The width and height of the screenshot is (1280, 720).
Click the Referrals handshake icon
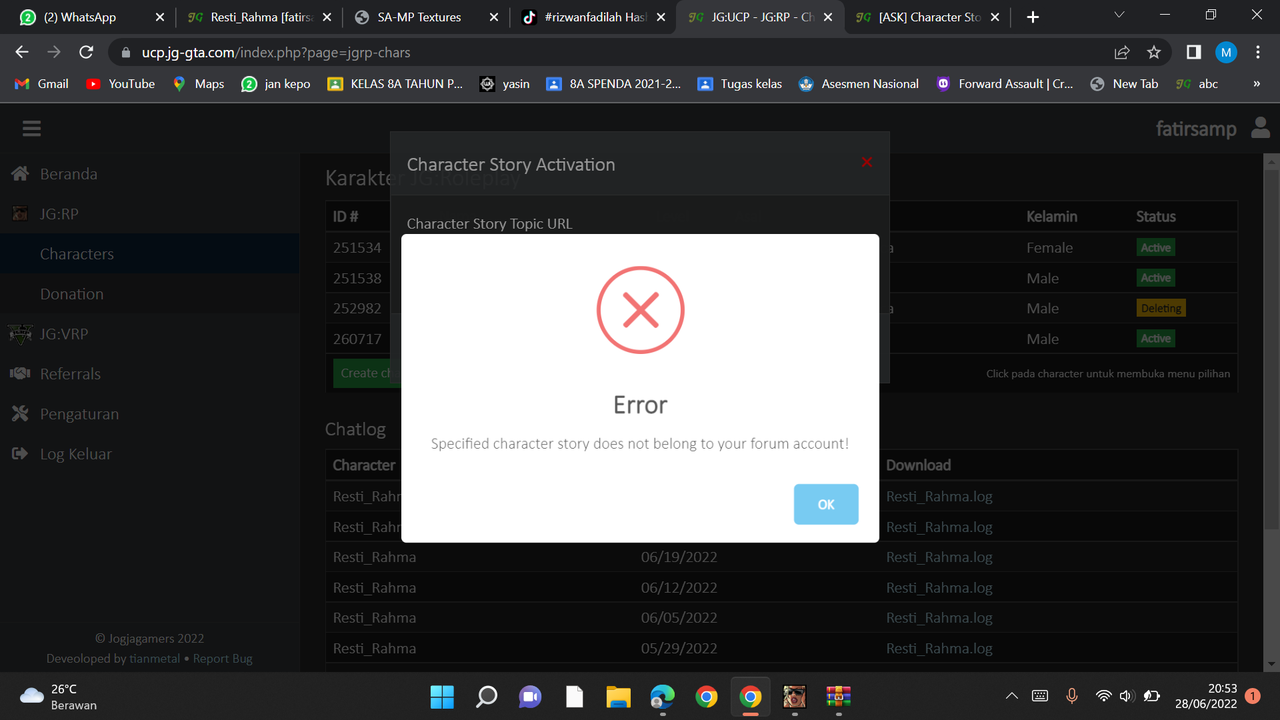(20, 374)
